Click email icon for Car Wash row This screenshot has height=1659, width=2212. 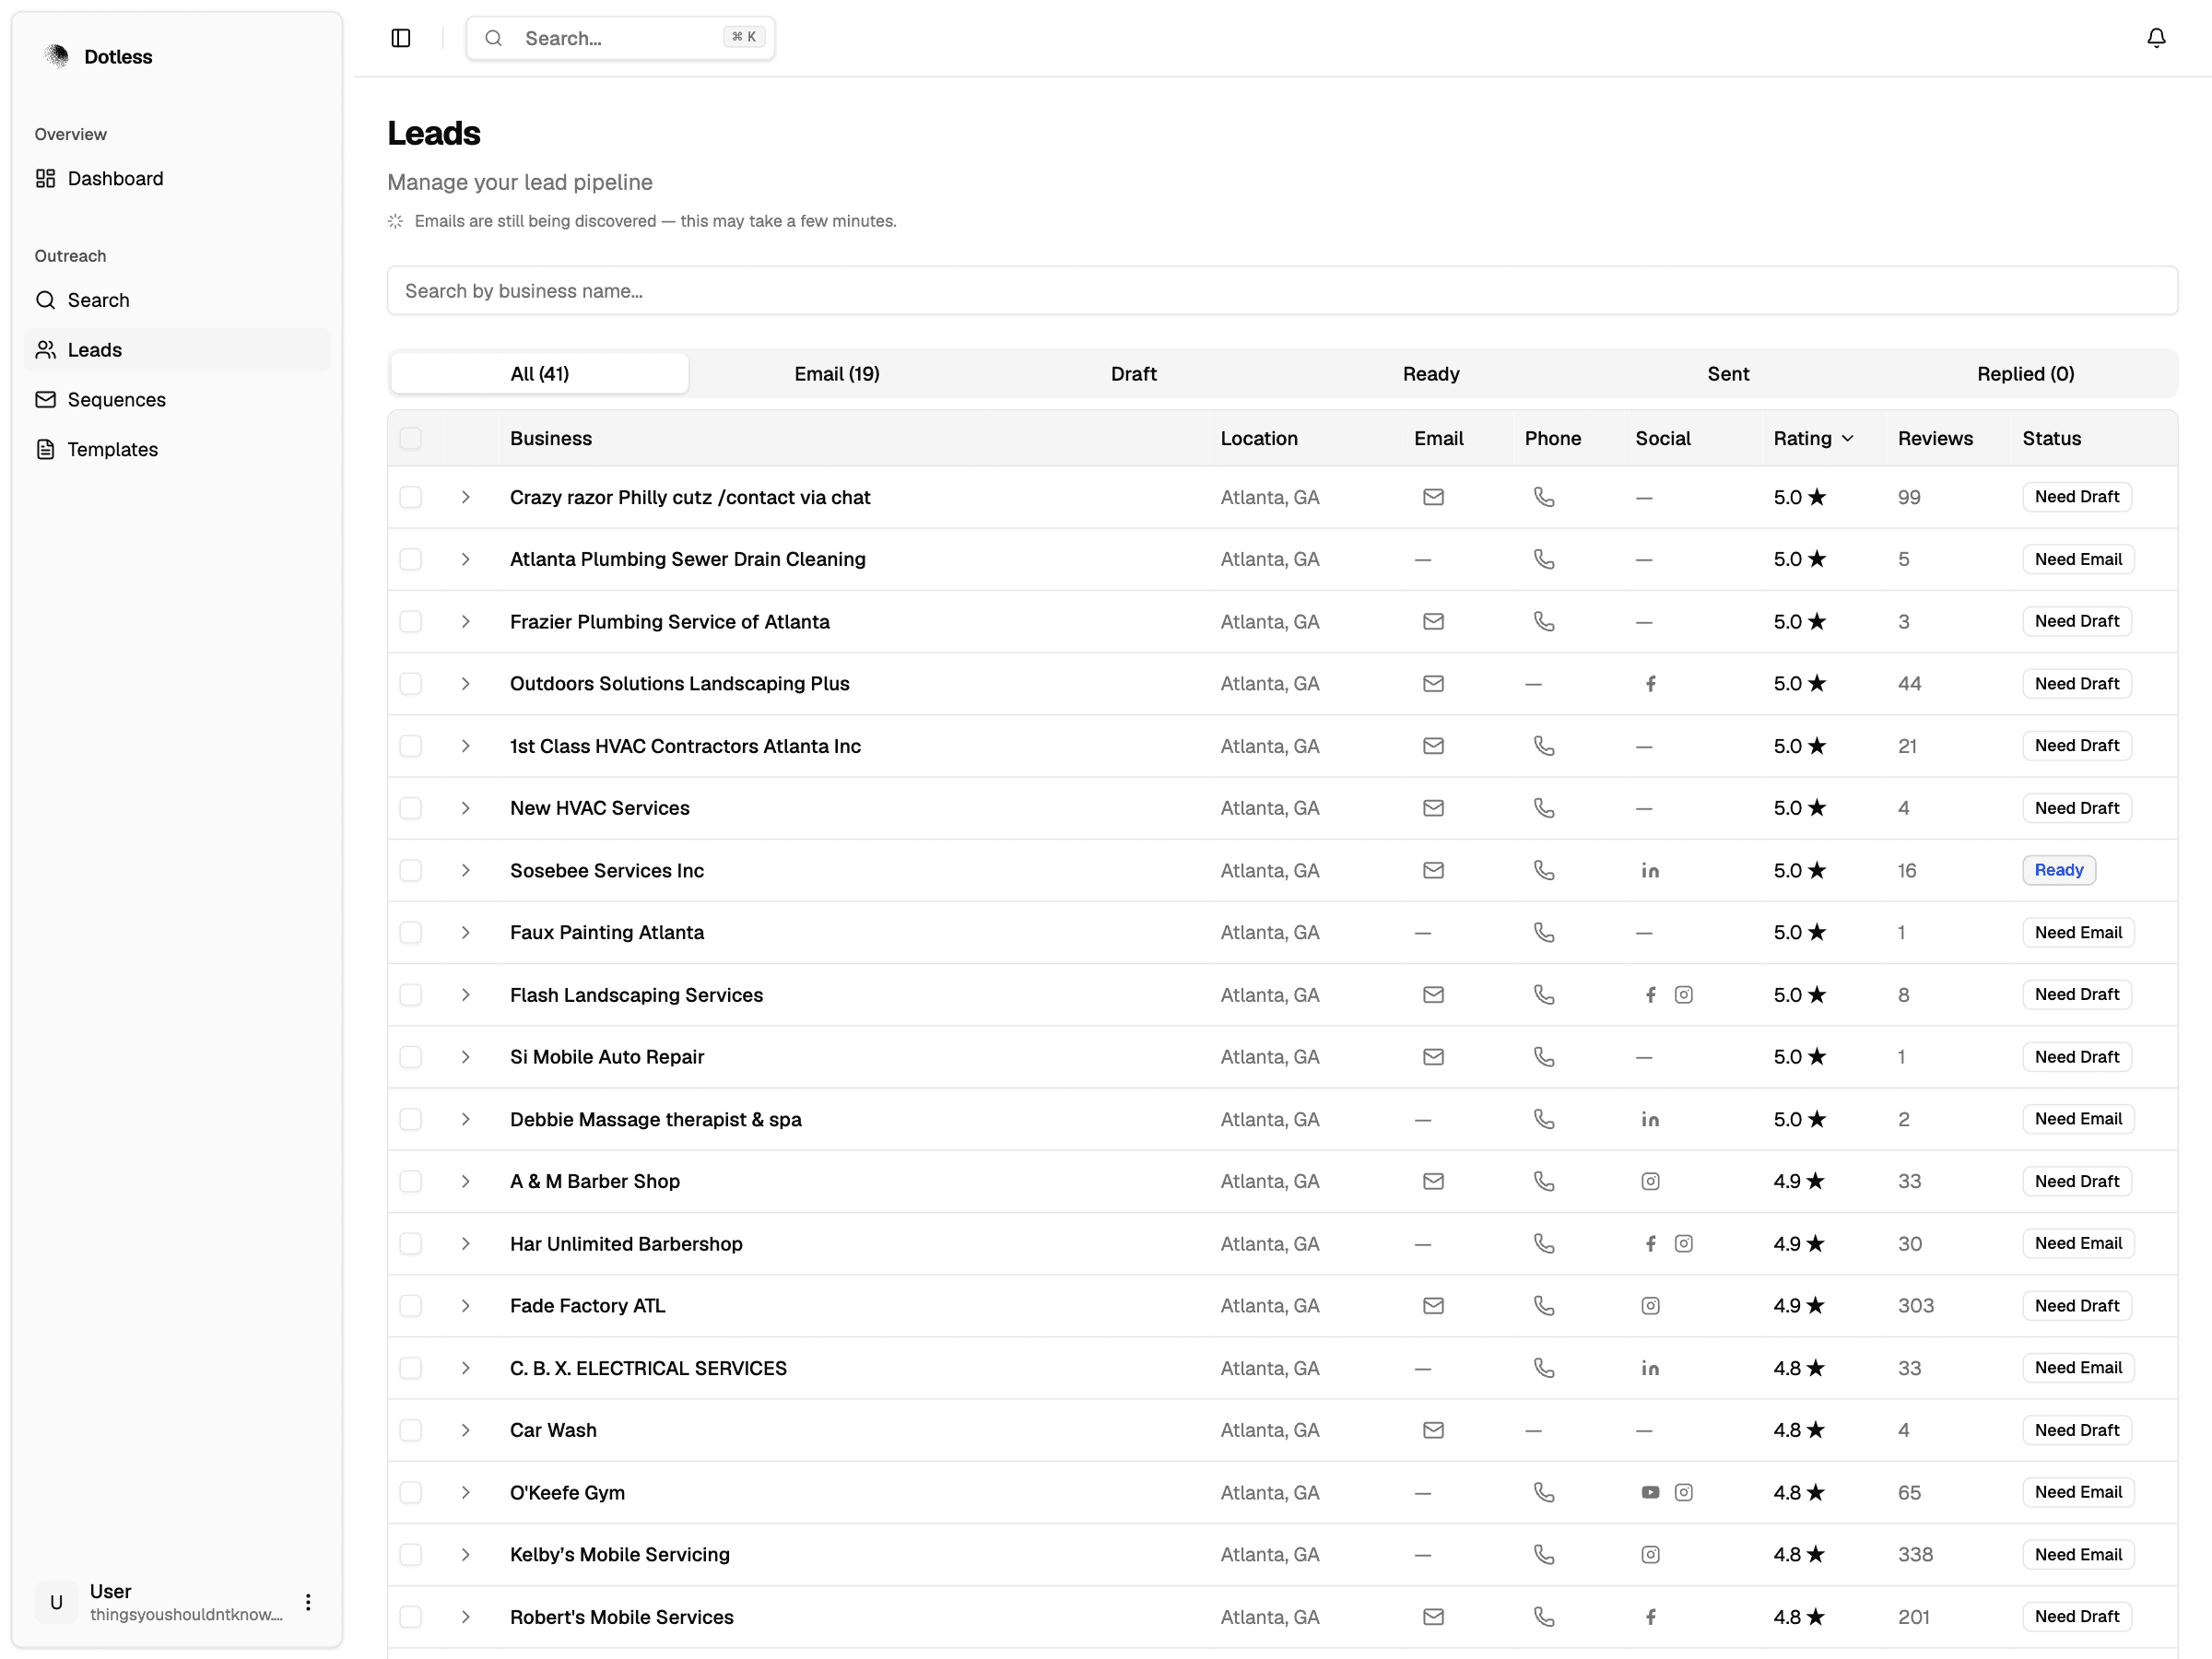point(1433,1430)
